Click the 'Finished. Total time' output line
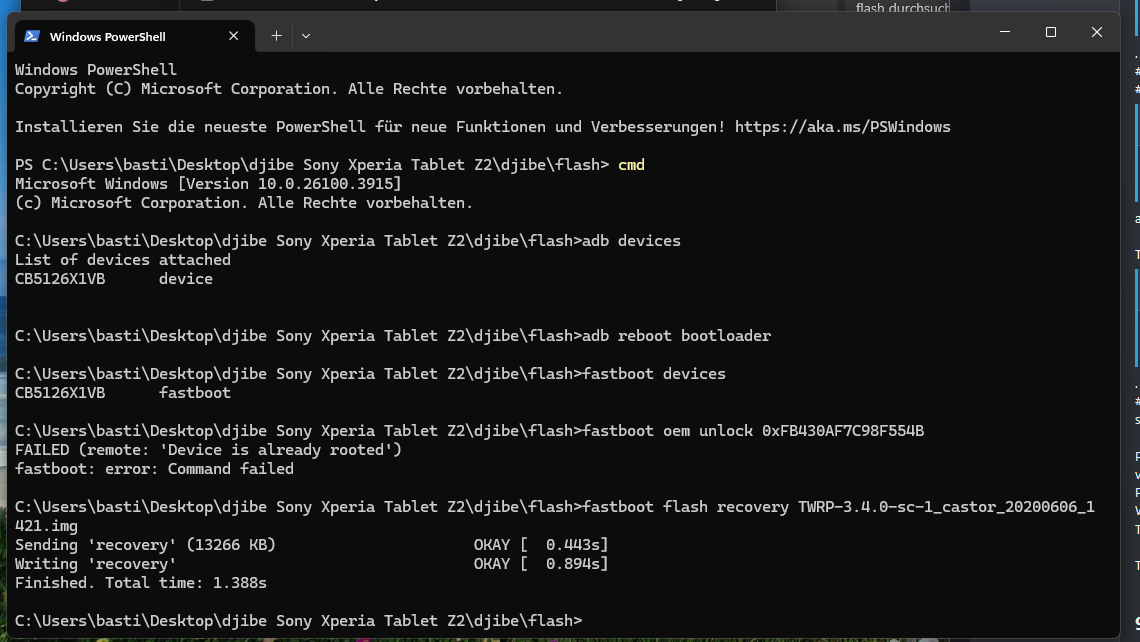This screenshot has width=1140, height=642. [141, 583]
